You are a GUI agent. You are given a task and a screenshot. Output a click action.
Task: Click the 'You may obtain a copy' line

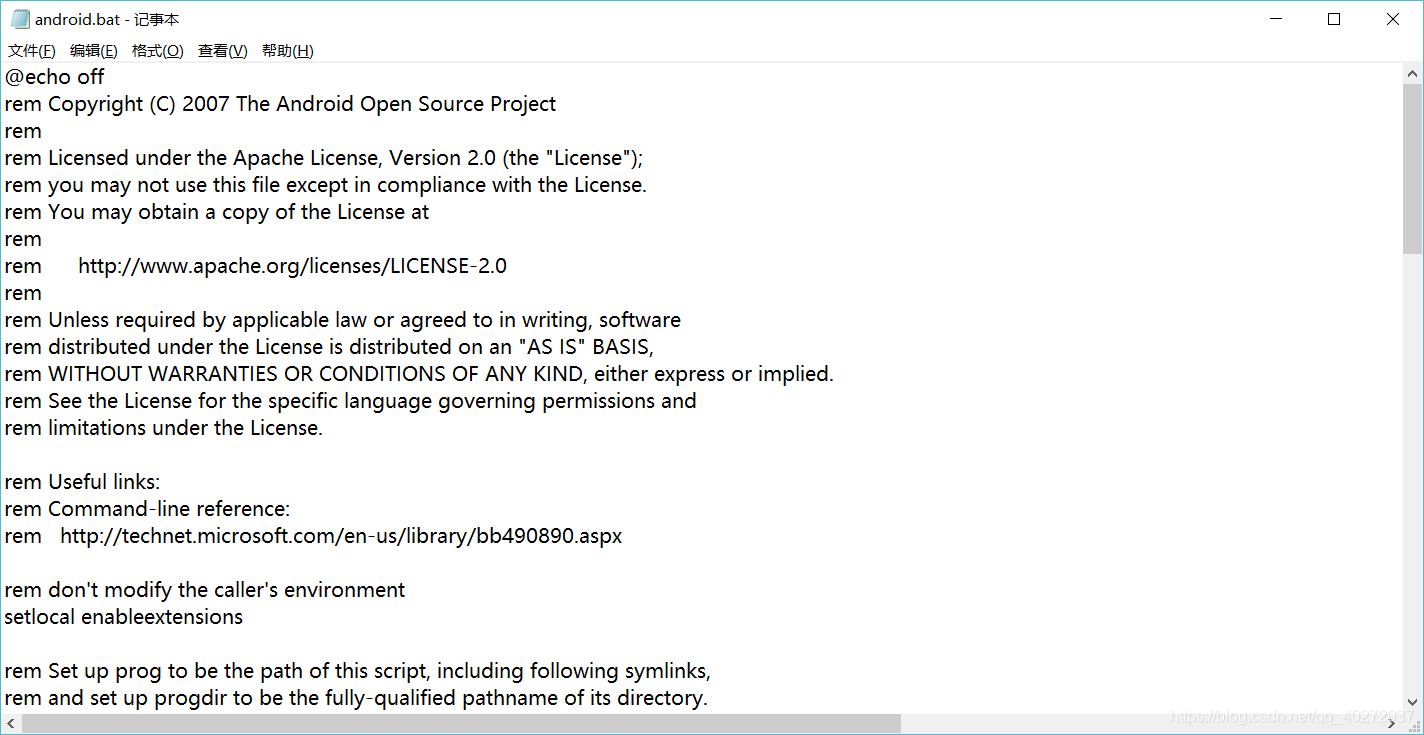[x=216, y=212]
